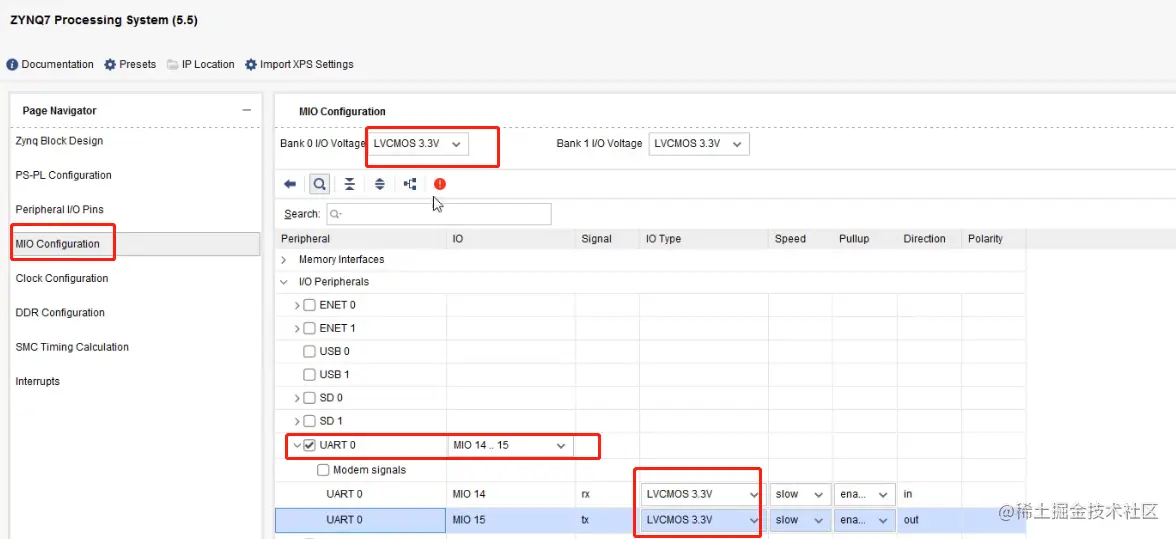Open Peripheral I/O Pins page
Image resolution: width=1176 pixels, height=539 pixels.
coord(59,209)
